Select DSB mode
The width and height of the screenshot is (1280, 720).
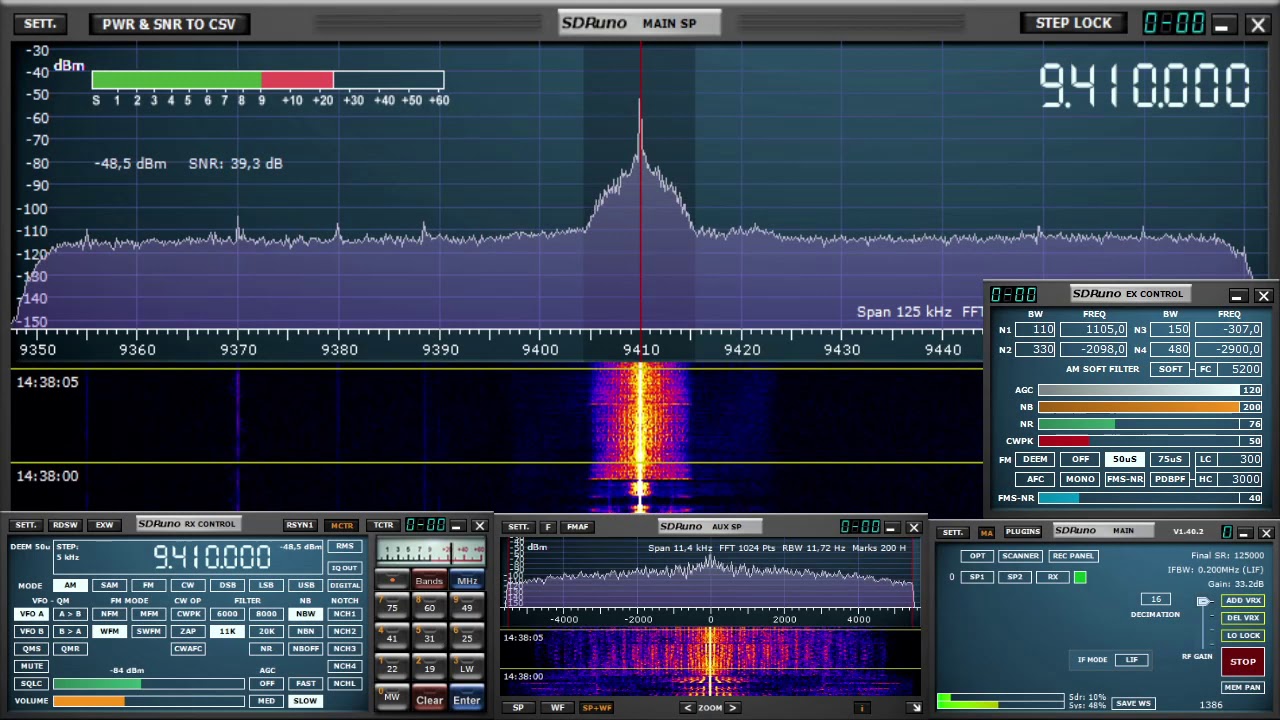[227, 585]
